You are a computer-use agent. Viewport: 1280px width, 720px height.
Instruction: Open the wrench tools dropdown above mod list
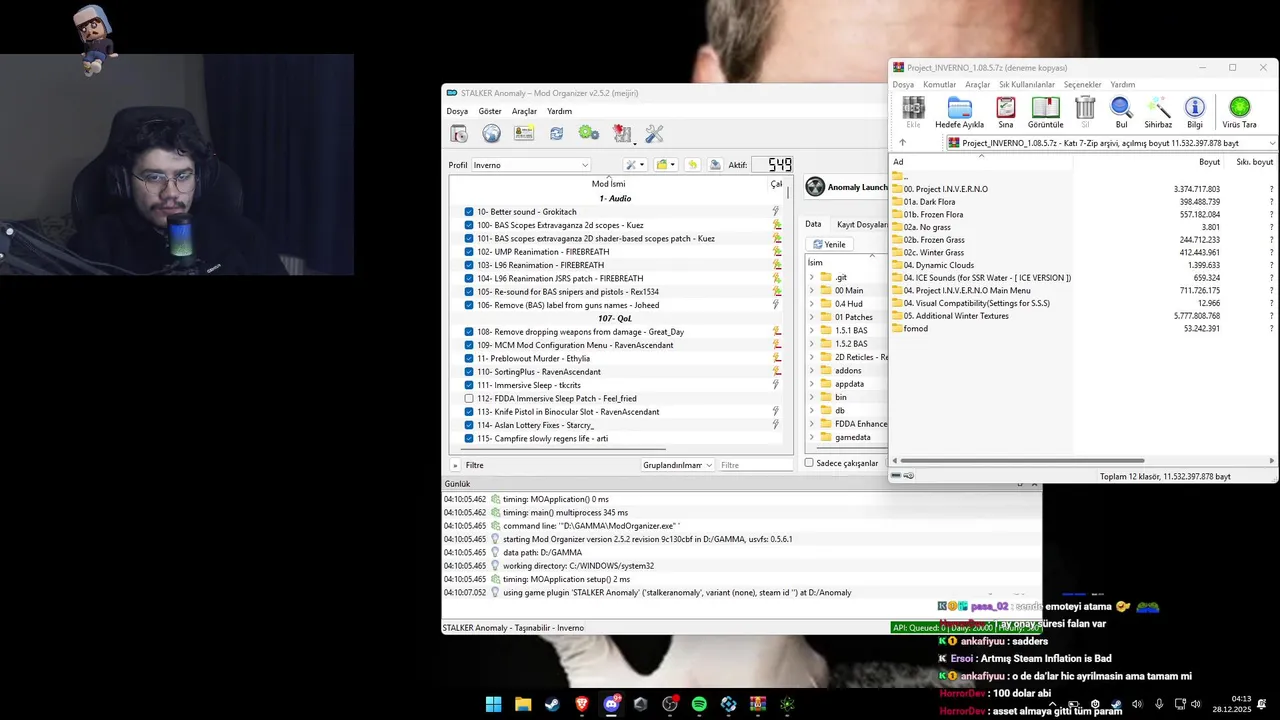pyautogui.click(x=635, y=165)
